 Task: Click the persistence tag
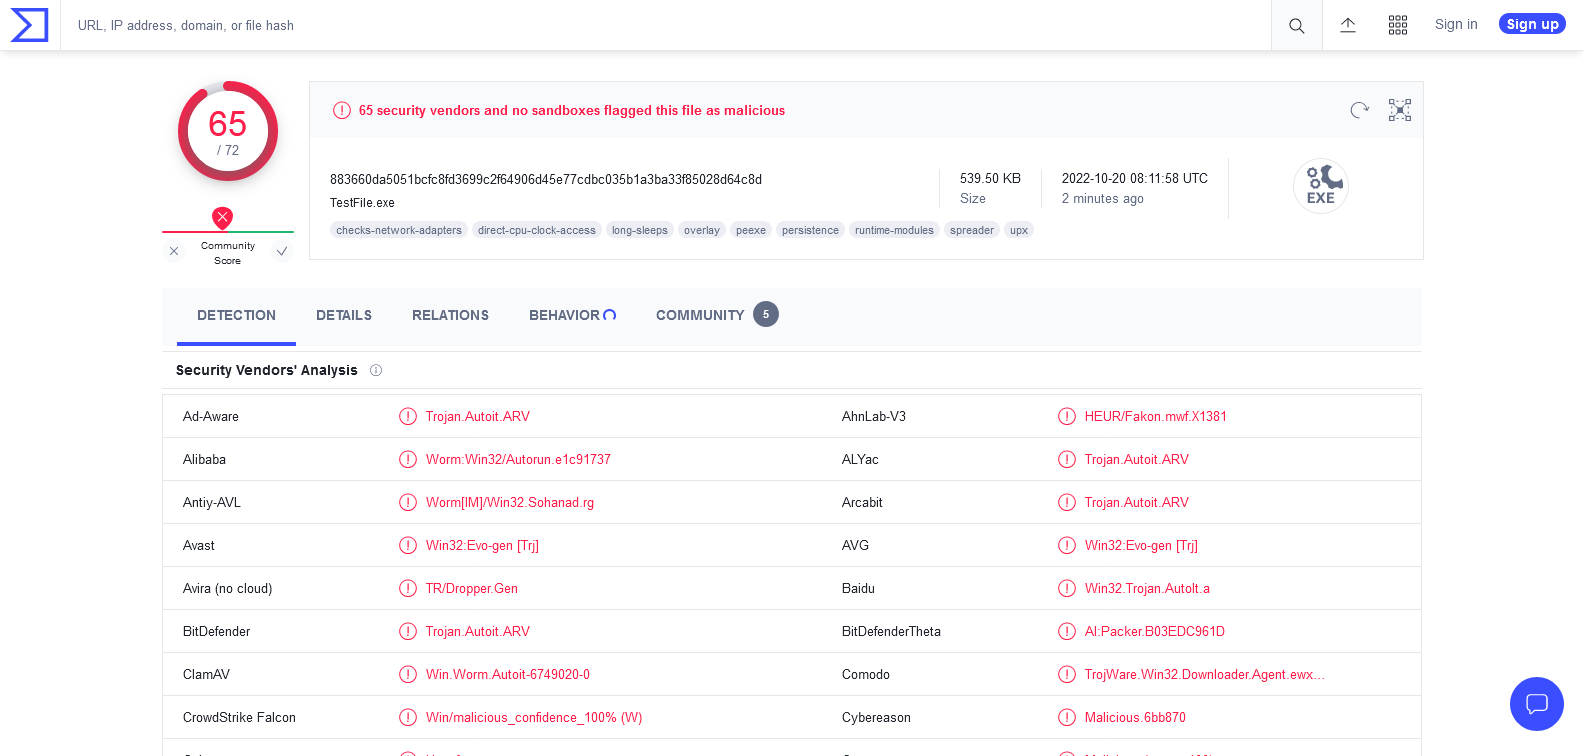pyautogui.click(x=810, y=230)
